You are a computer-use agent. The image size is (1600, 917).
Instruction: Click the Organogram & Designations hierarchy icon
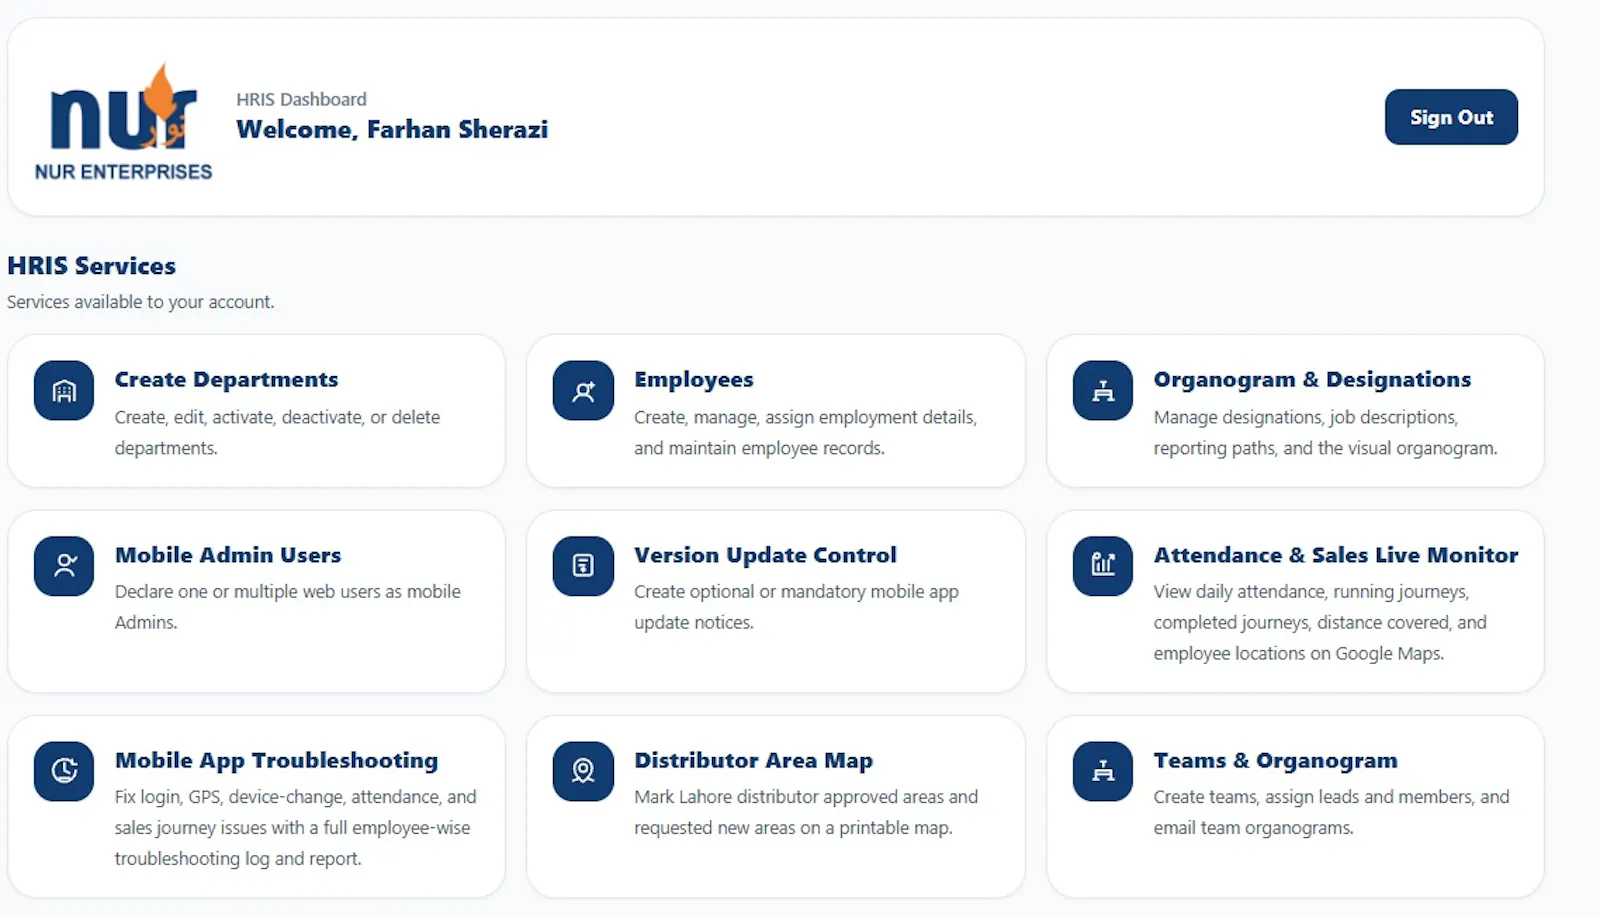click(x=1103, y=391)
